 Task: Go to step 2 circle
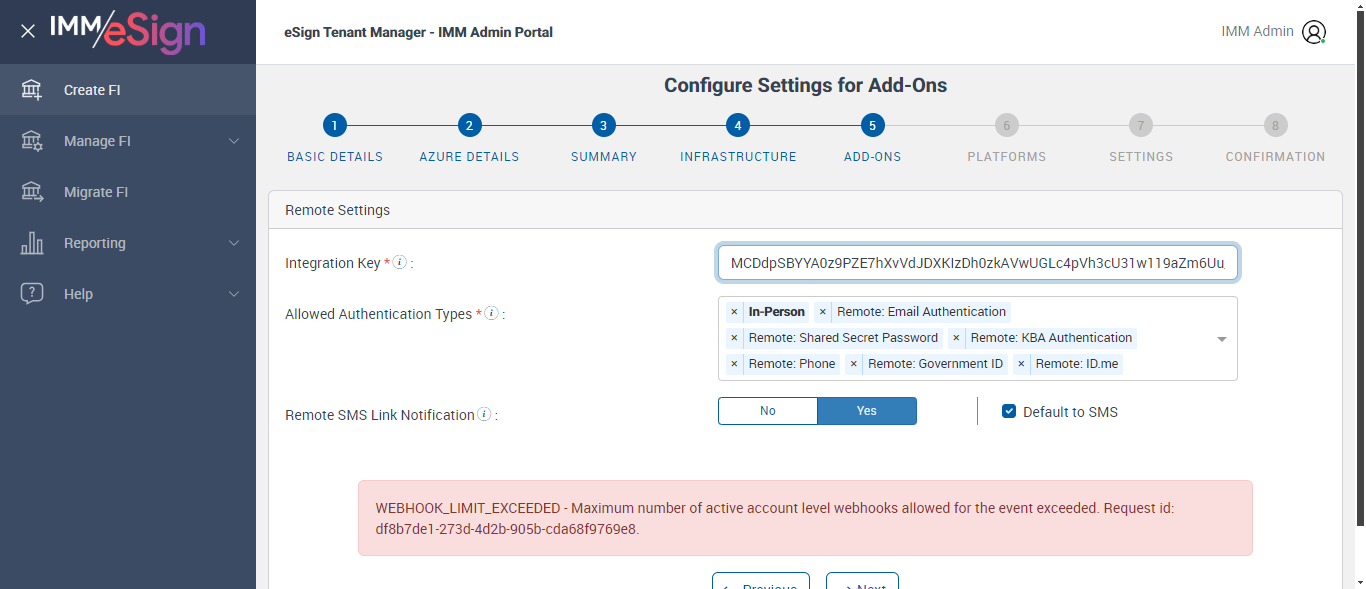click(x=469, y=125)
